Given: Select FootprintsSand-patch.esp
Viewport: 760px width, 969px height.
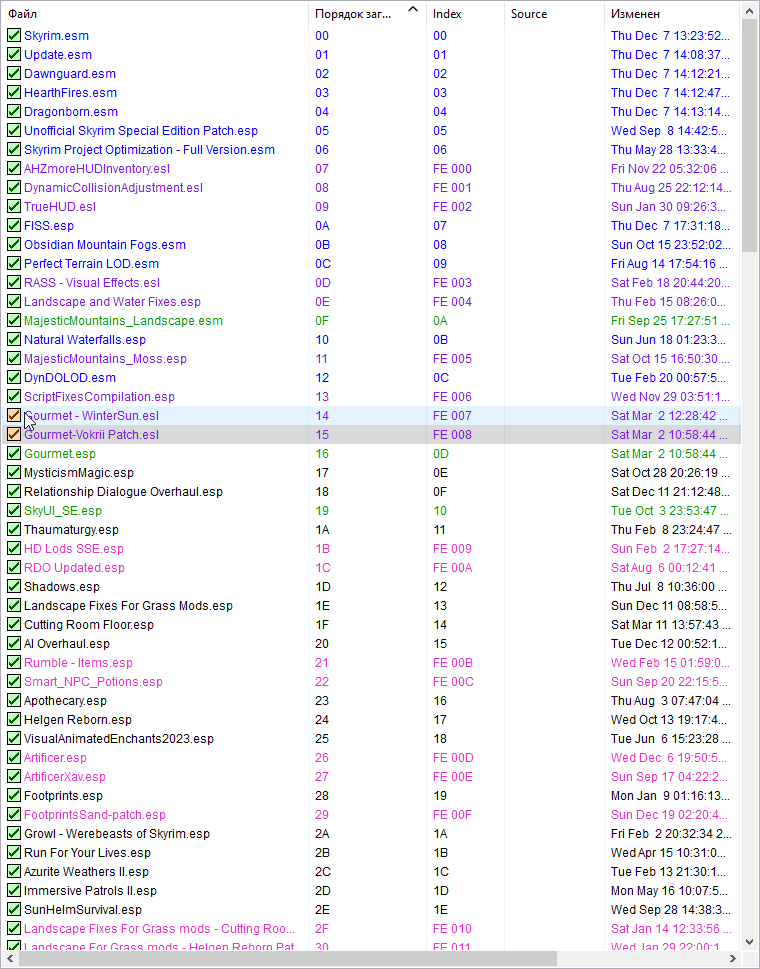Looking at the screenshot, I should 95,815.
